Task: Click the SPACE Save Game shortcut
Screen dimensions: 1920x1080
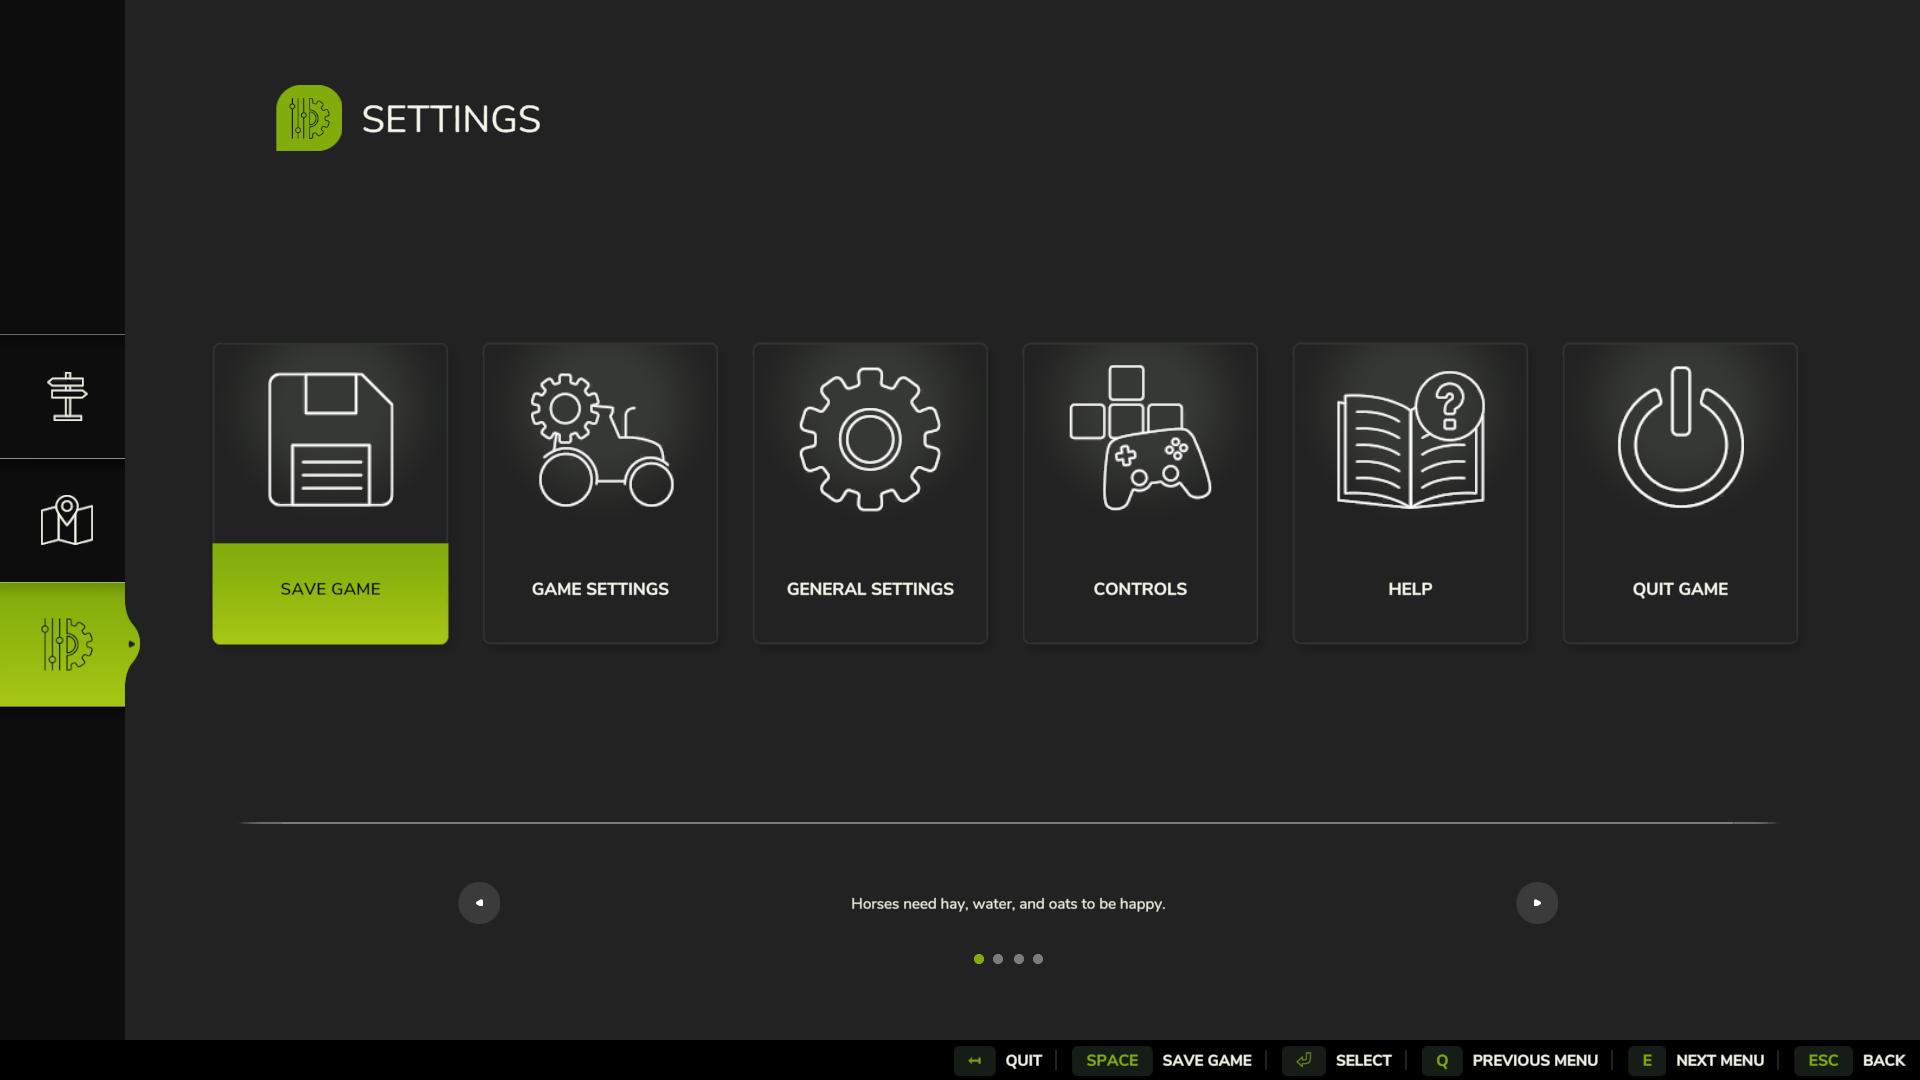Action: (1162, 1060)
